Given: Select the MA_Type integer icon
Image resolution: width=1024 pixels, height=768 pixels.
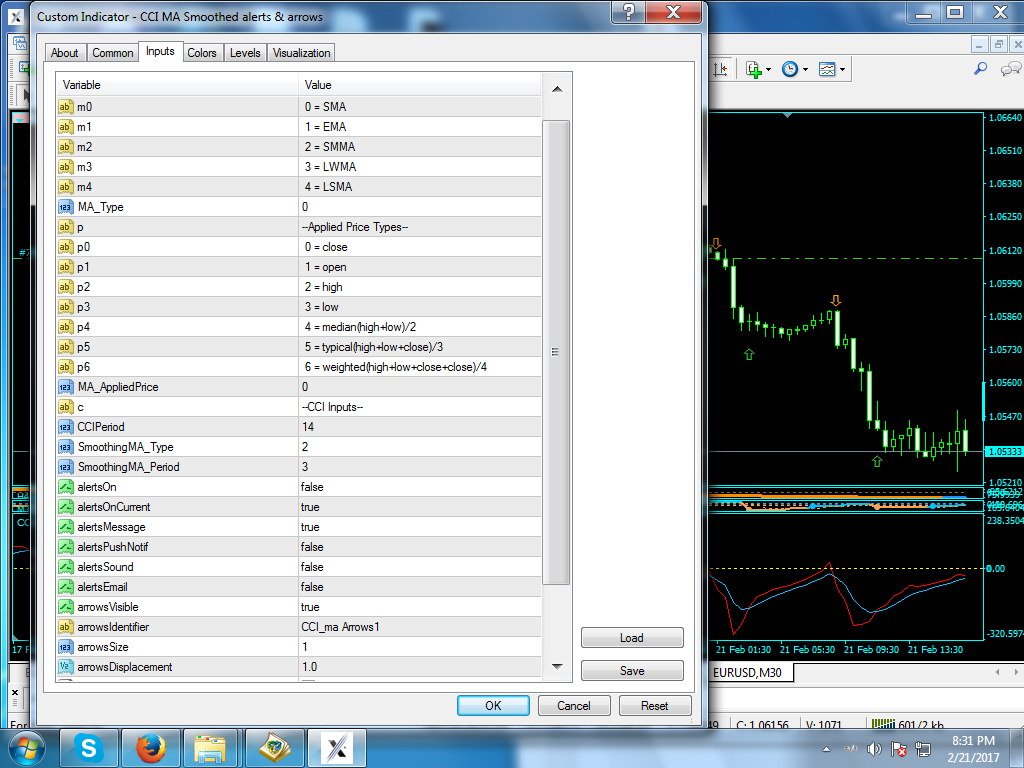Looking at the screenshot, I should click(x=66, y=207).
